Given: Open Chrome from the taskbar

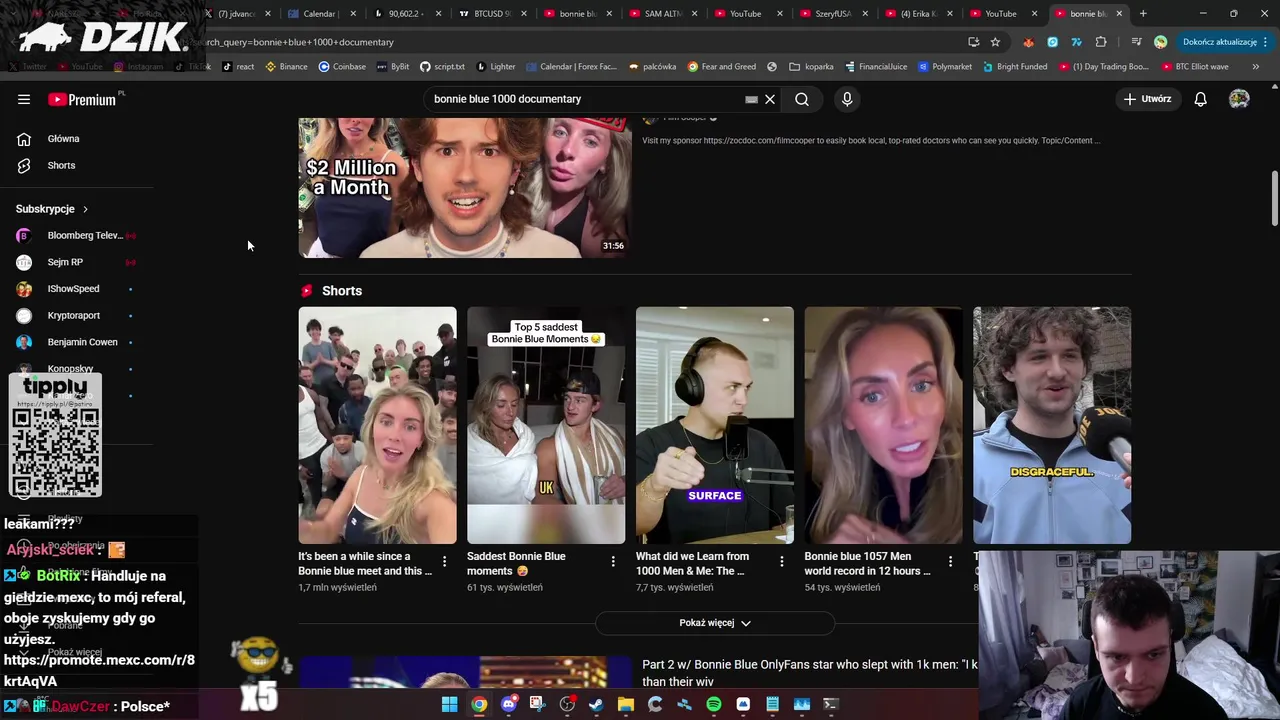Looking at the screenshot, I should [479, 704].
